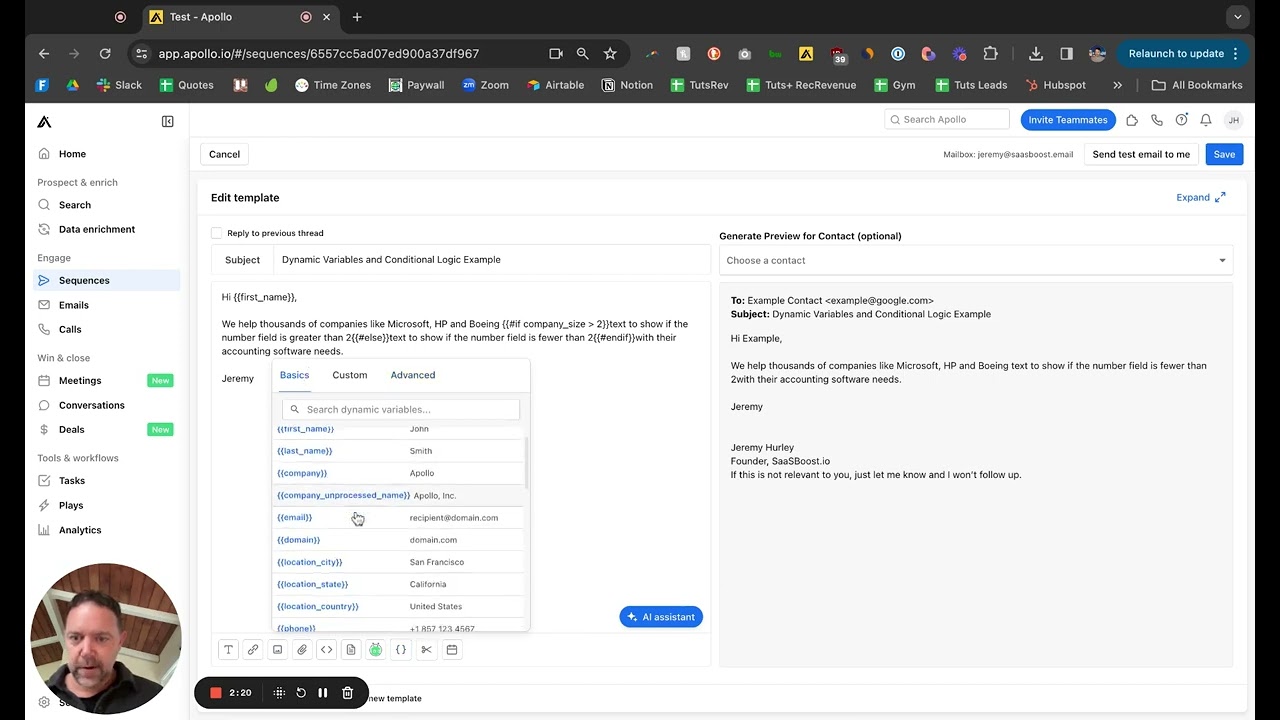Click the scissors snippet icon
The height and width of the screenshot is (720, 1280).
(426, 650)
